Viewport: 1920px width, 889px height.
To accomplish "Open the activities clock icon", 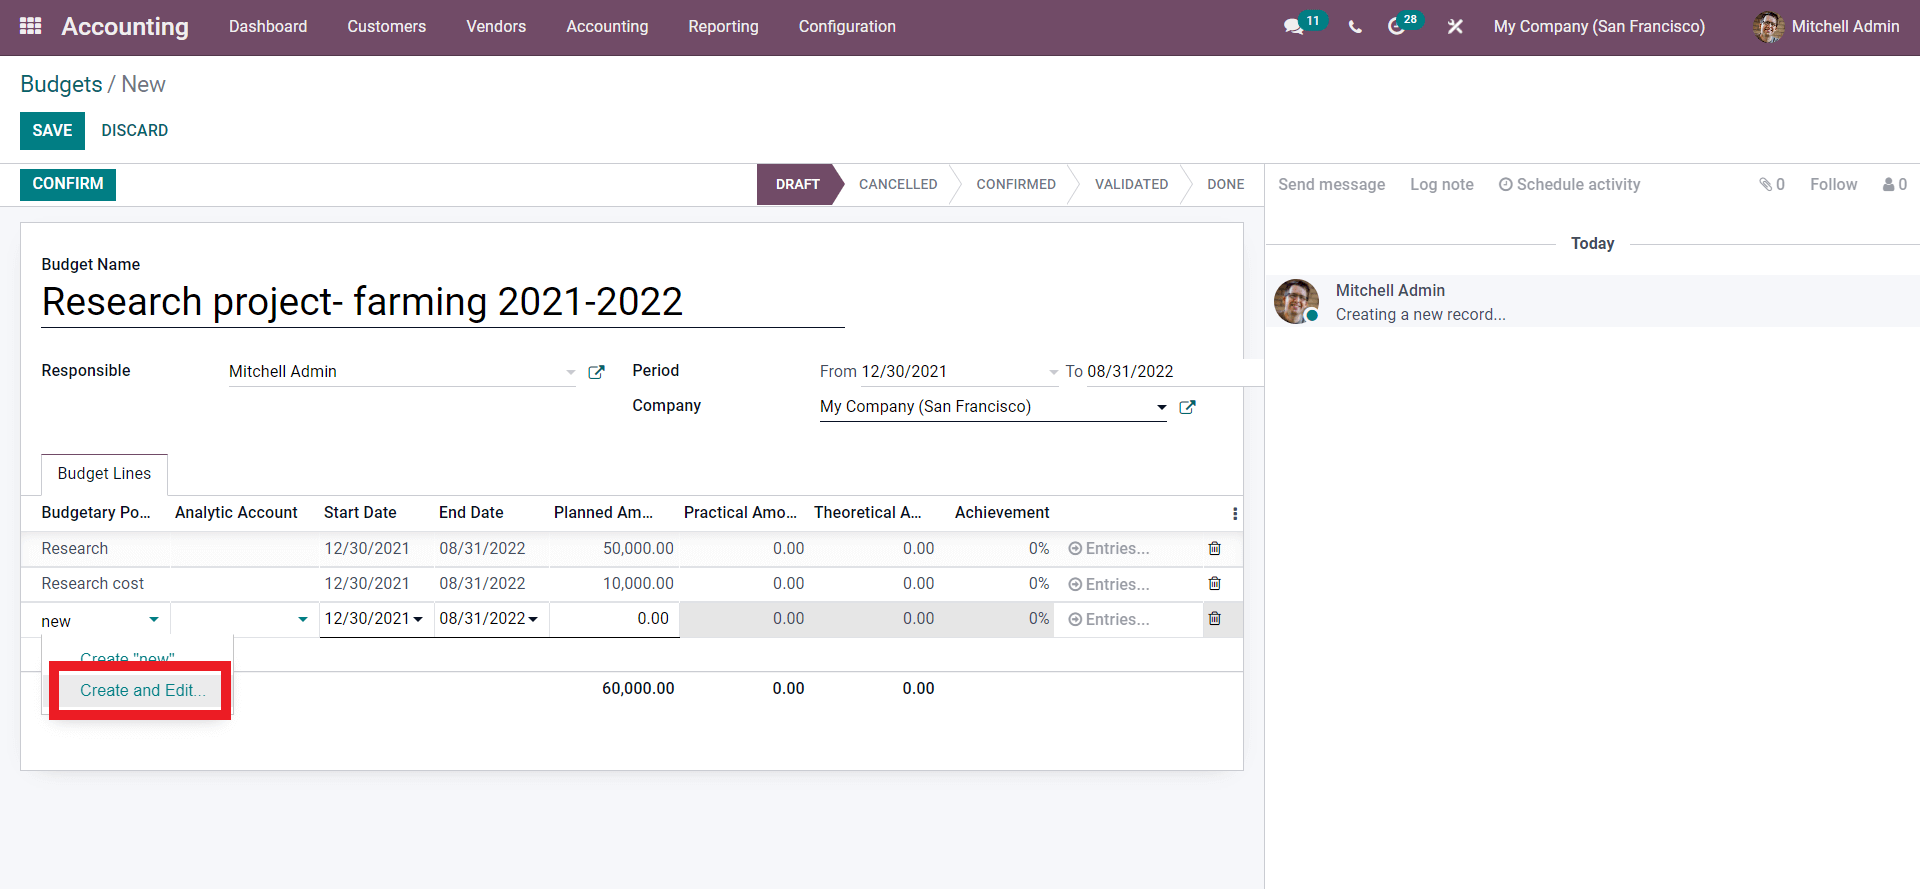I will coord(1397,27).
